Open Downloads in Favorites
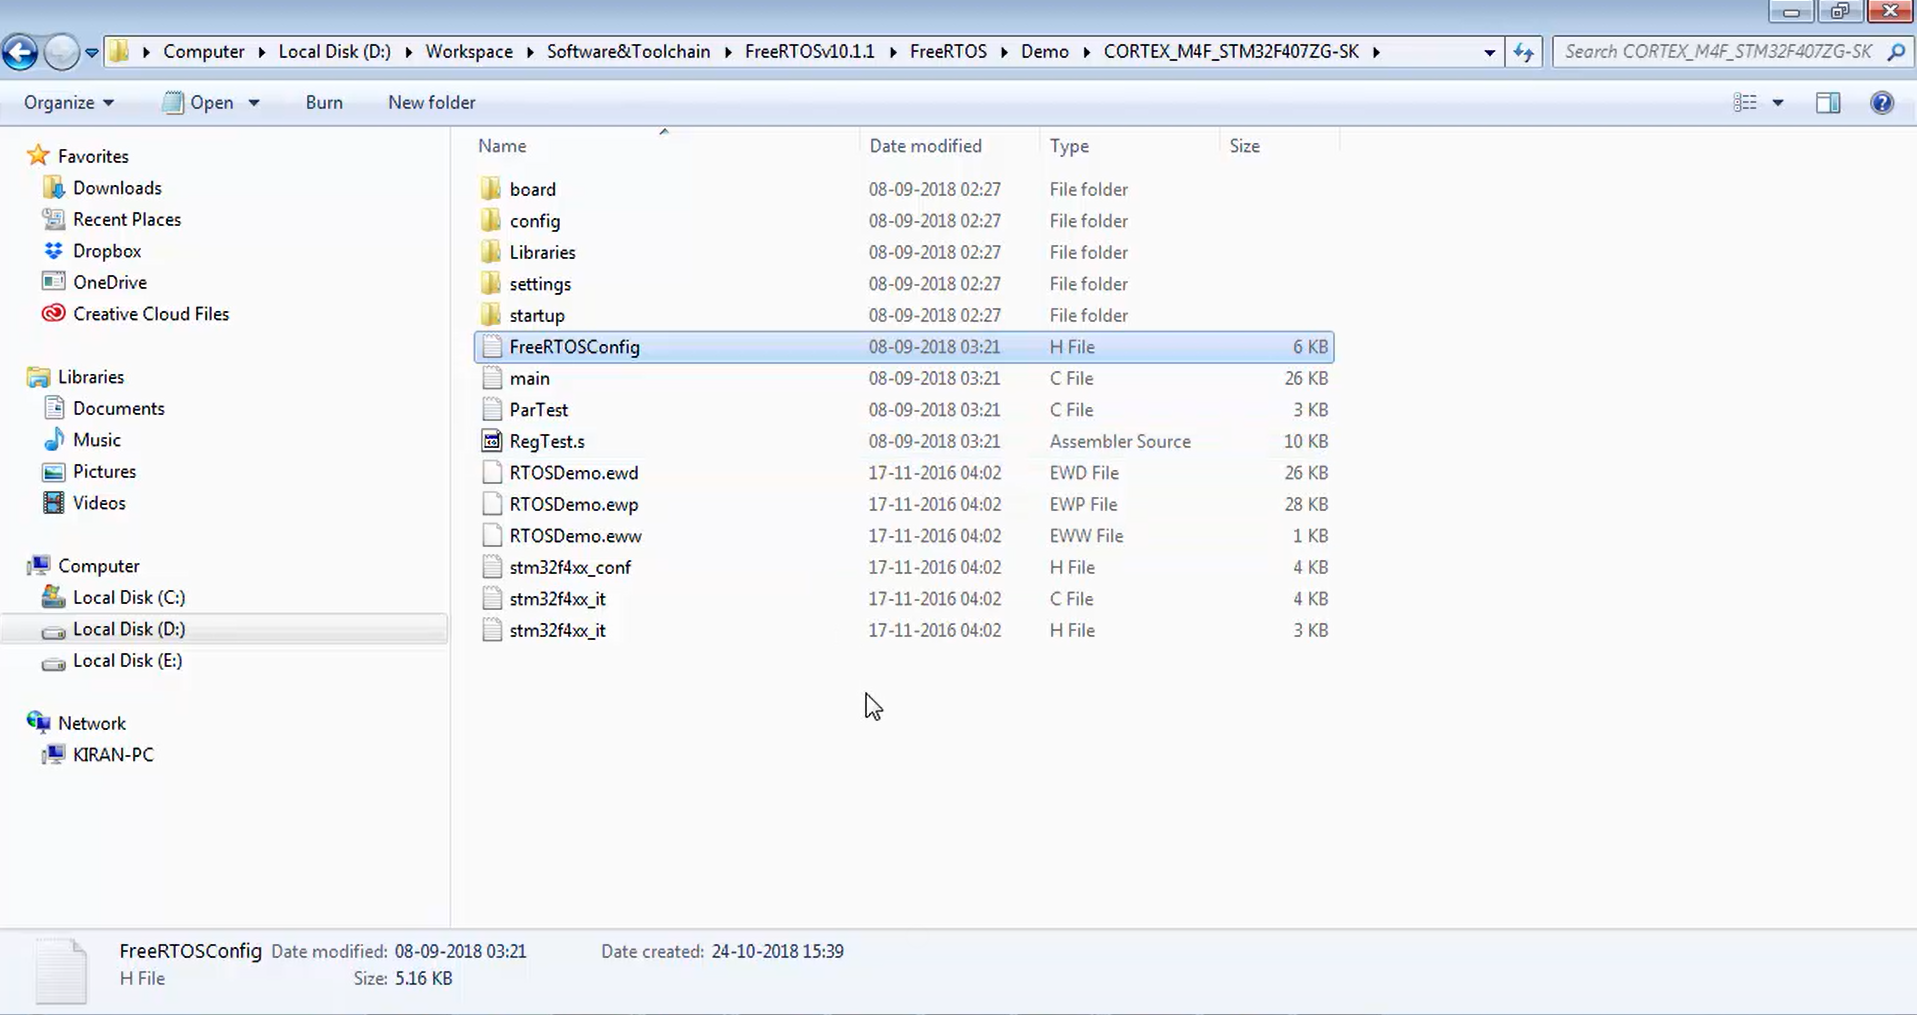1917x1015 pixels. (x=117, y=188)
